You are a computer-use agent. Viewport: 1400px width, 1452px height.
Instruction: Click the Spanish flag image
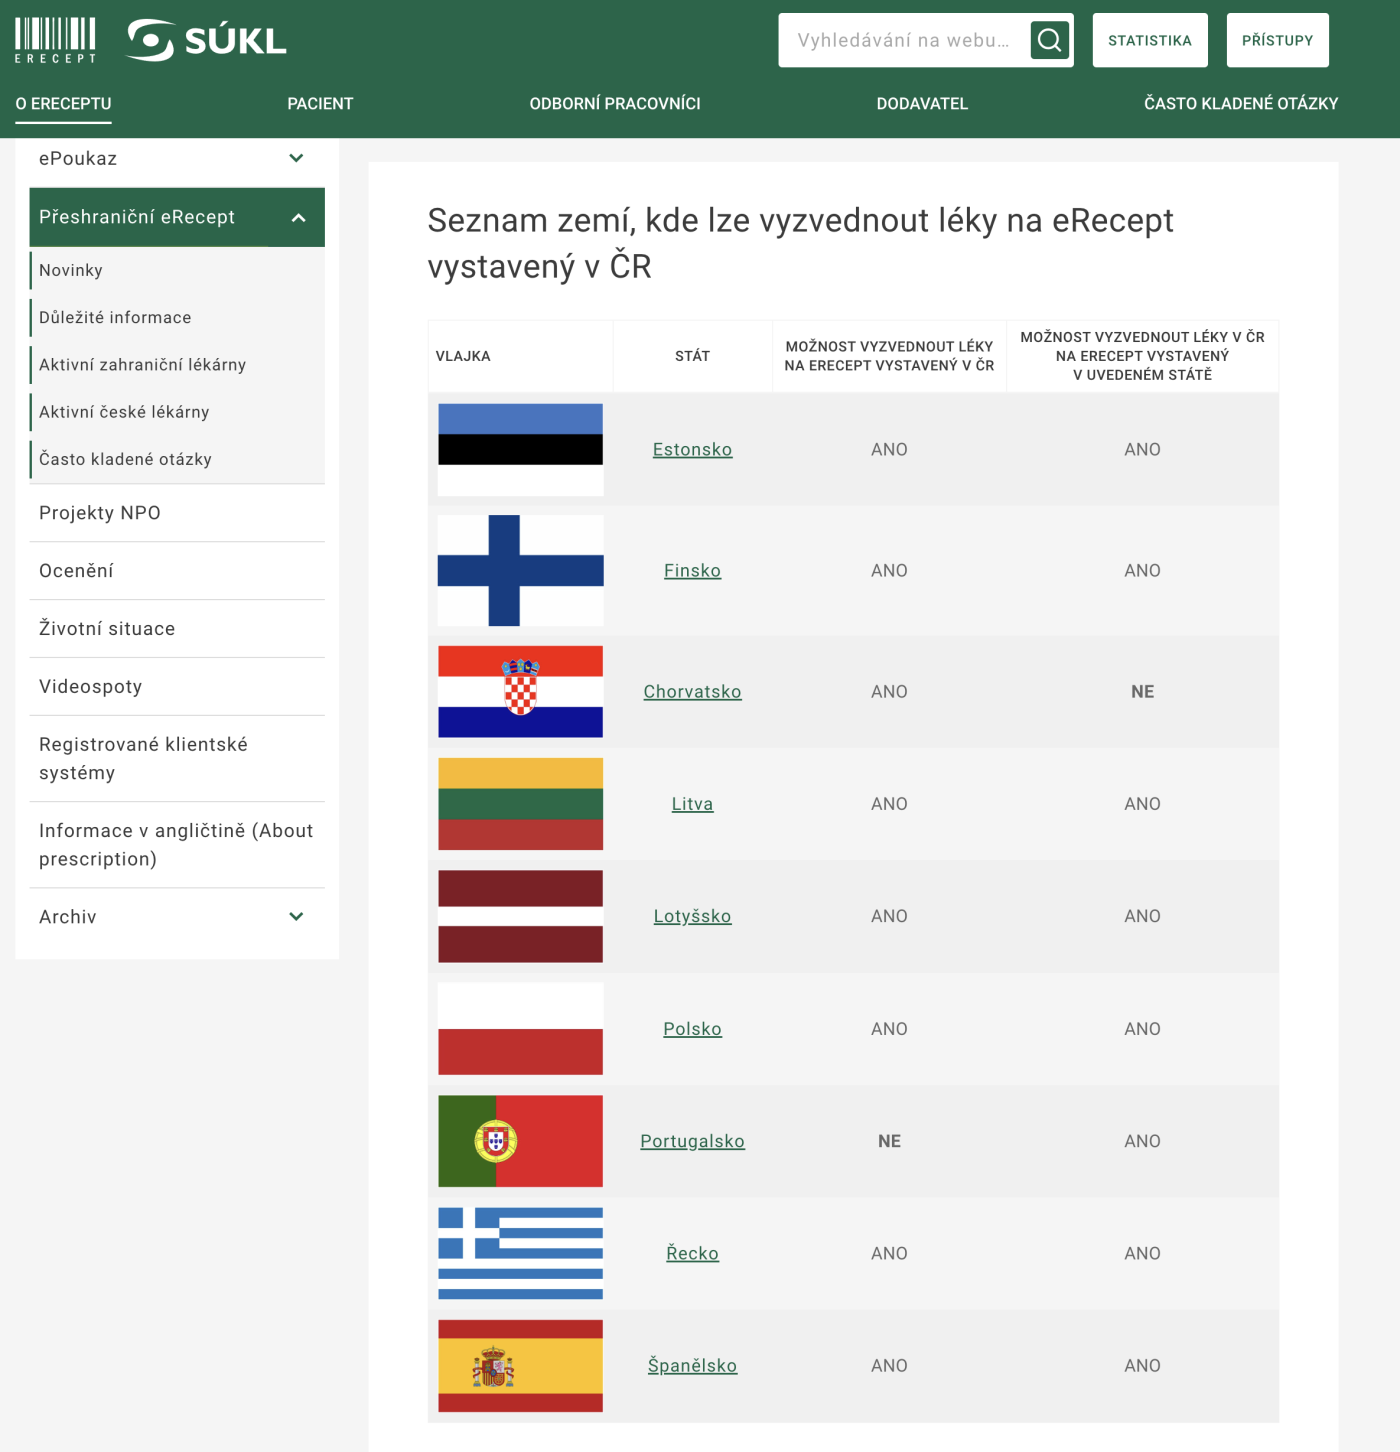point(520,1366)
